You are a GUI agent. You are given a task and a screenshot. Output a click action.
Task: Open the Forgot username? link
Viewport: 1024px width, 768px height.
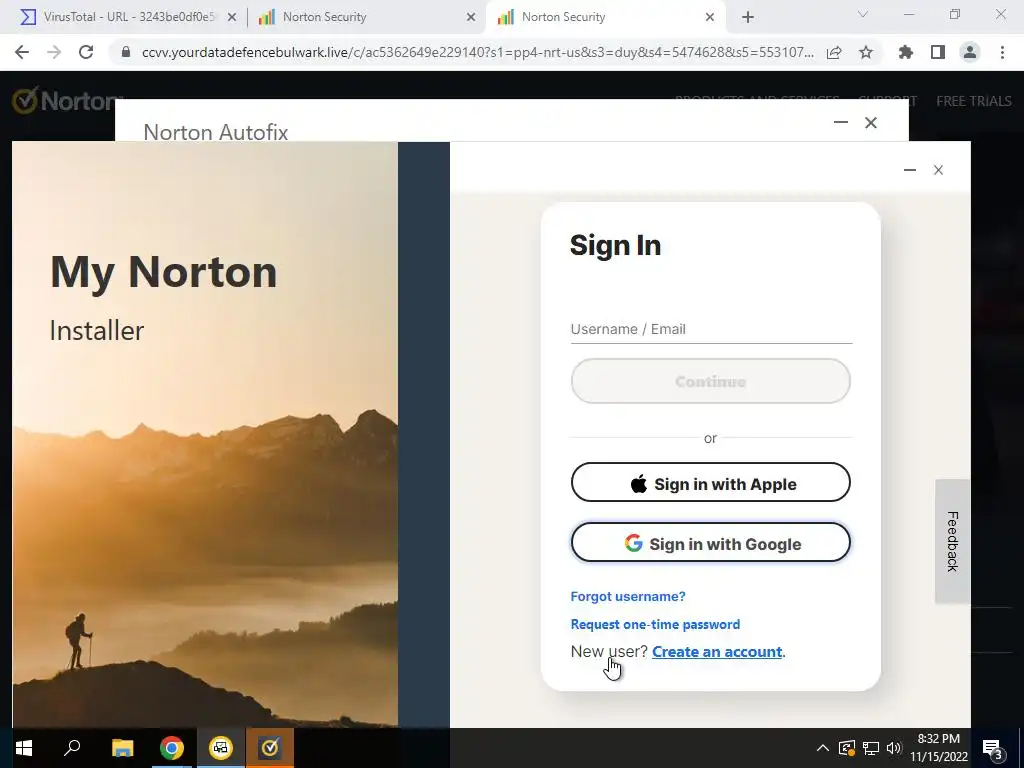628,596
